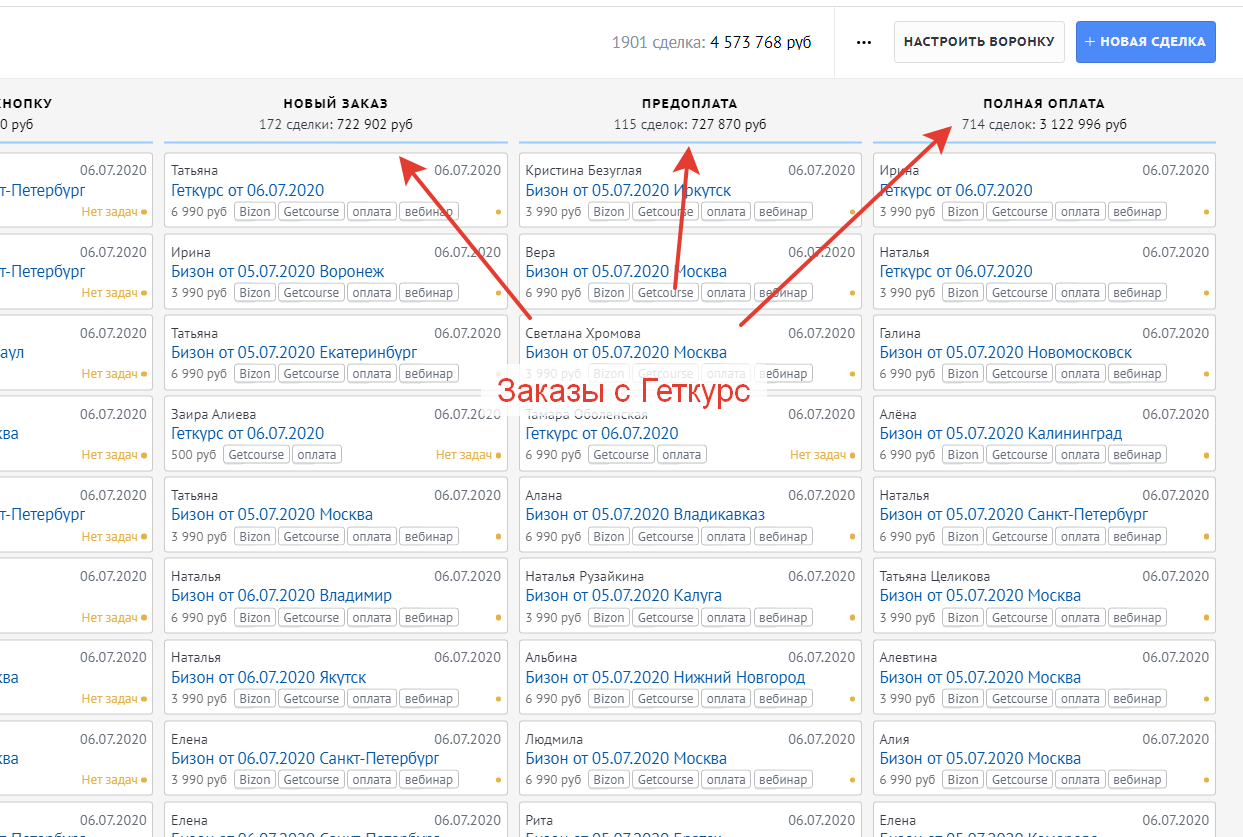Viewport: 1243px width, 837px height.
Task: Click the Нет задач label on Тамара Оболенская's deal
Action: coord(817,455)
